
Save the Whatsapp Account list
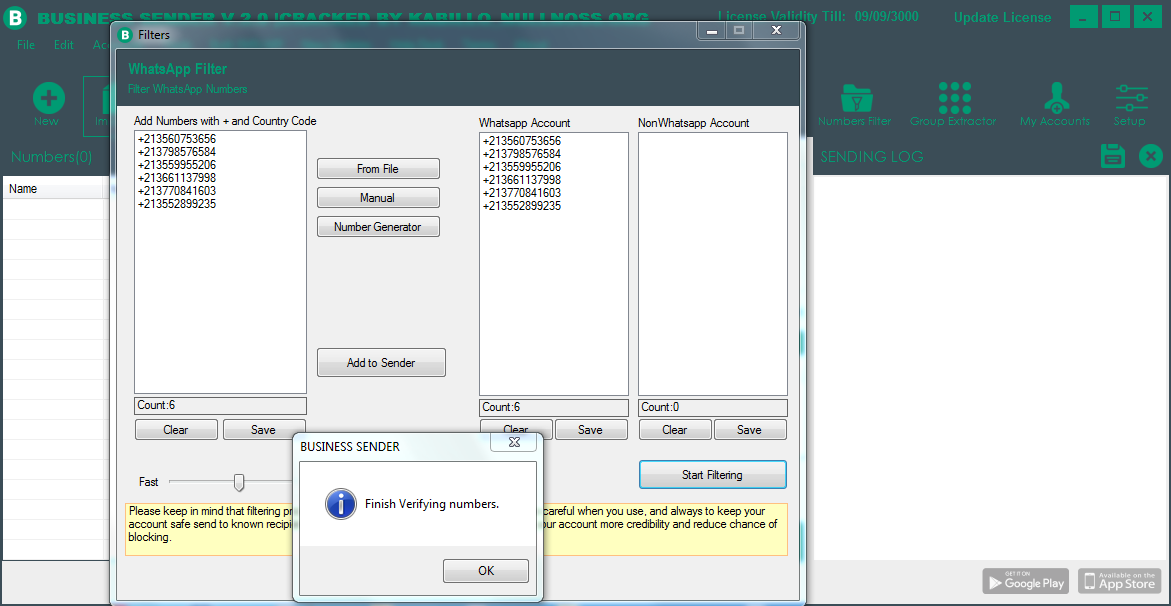tap(590, 430)
